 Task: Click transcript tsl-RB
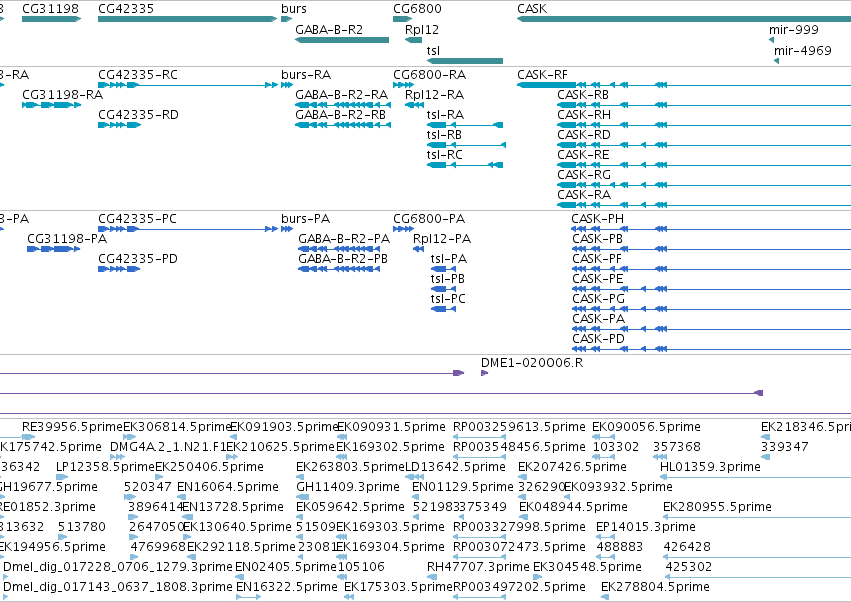click(x=467, y=145)
